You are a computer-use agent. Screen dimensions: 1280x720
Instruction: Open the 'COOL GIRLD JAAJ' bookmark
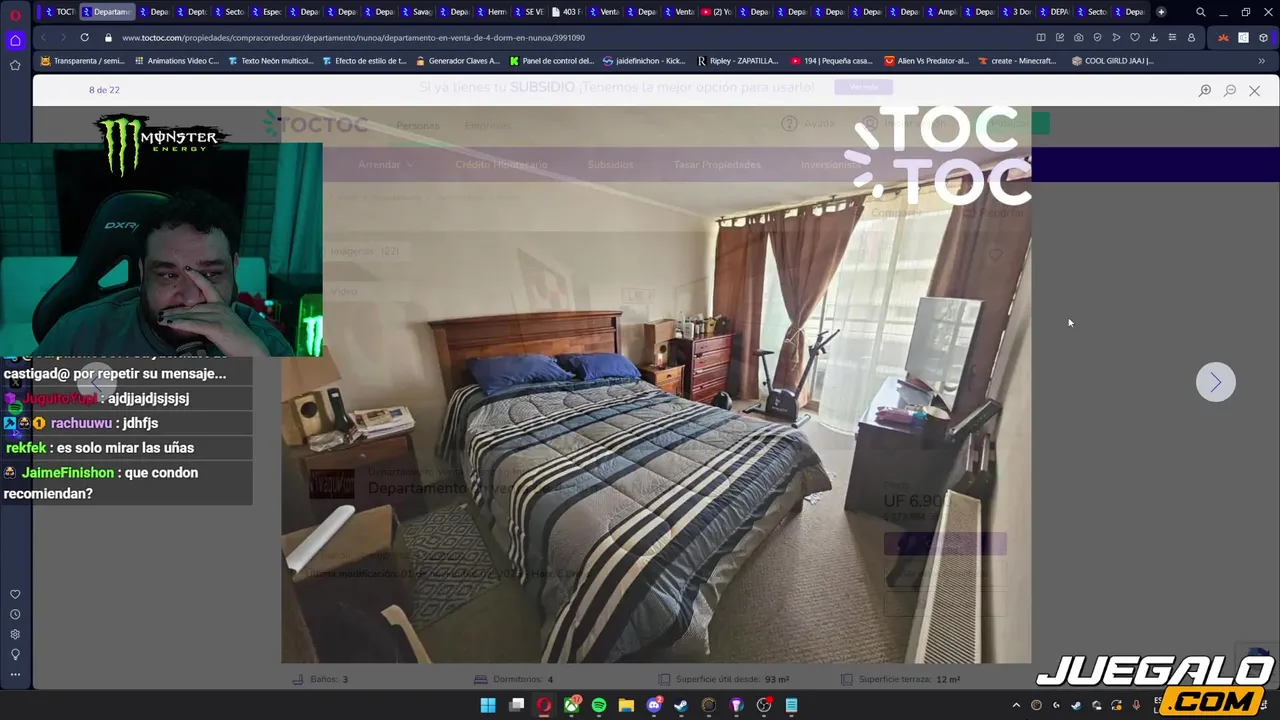tap(1112, 61)
